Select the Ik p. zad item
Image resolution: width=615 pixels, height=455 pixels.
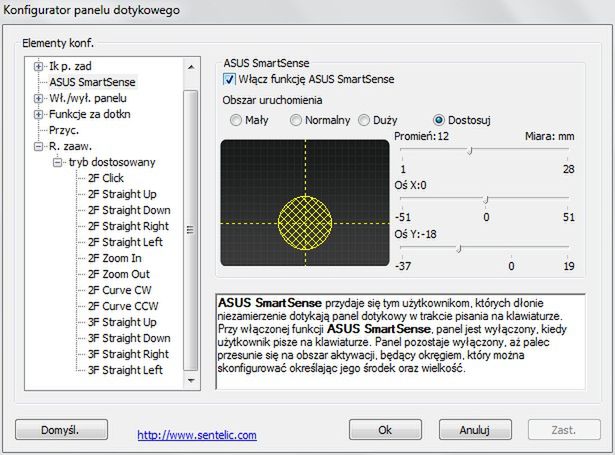click(x=70, y=66)
